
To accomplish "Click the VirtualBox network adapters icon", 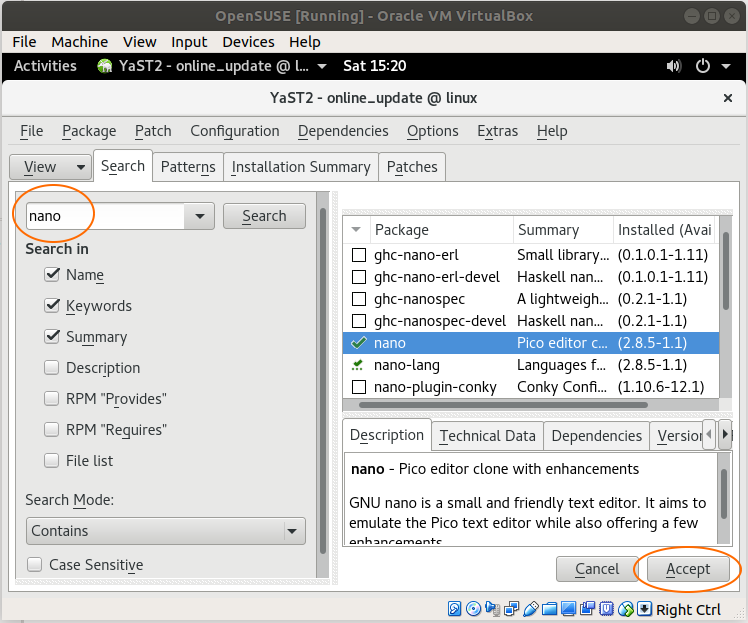I will pos(511,609).
